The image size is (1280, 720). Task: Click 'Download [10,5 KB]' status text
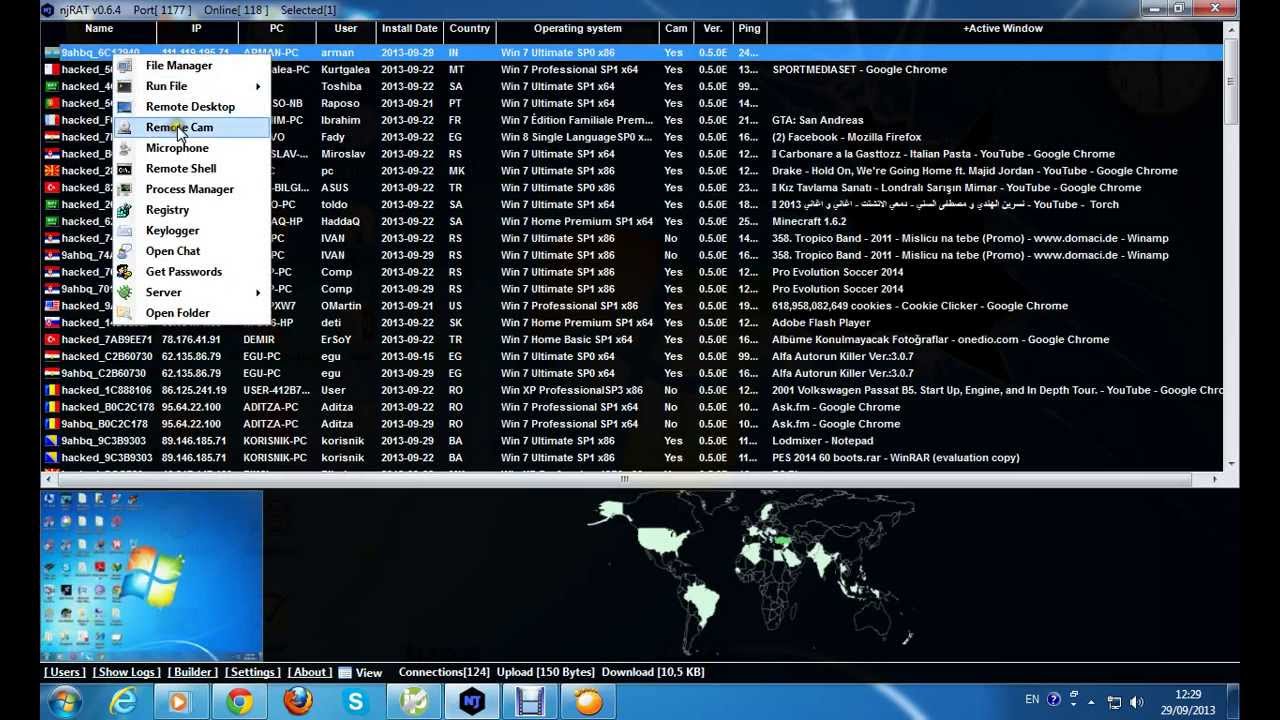tap(652, 673)
